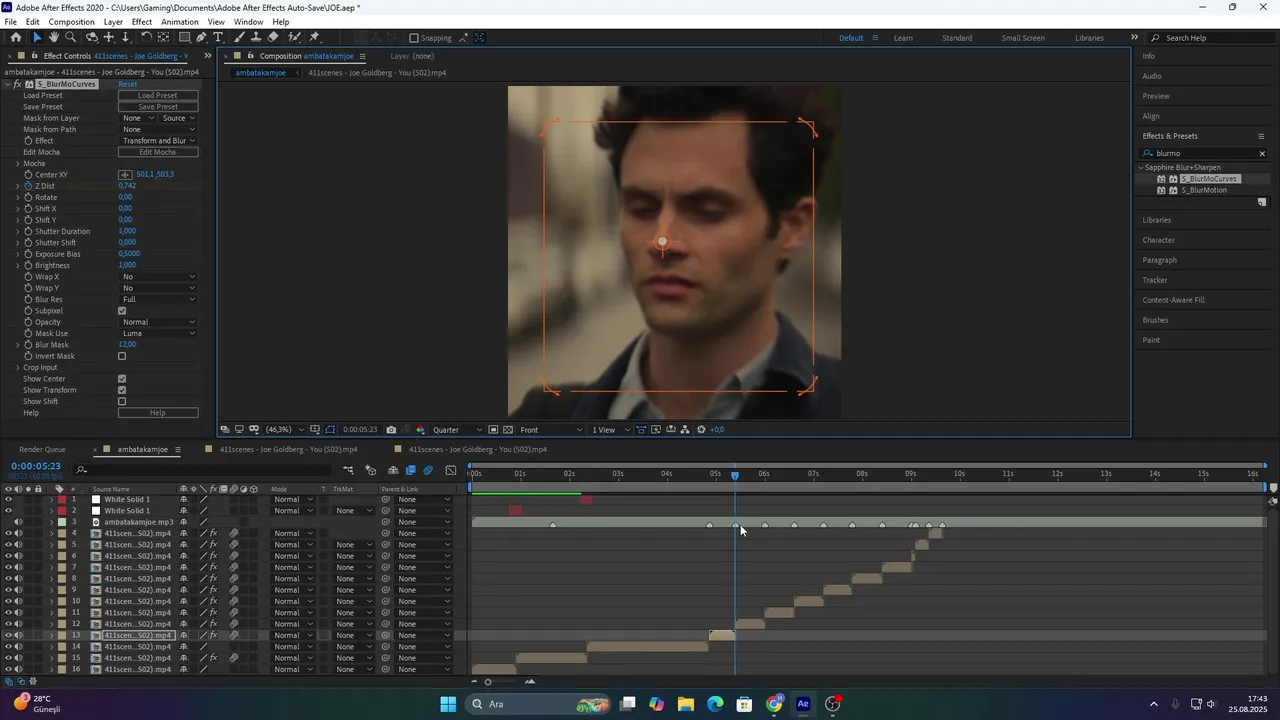Viewport: 1280px width, 720px height.
Task: Open the Mask Use Luma dropdown
Action: pyautogui.click(x=158, y=333)
